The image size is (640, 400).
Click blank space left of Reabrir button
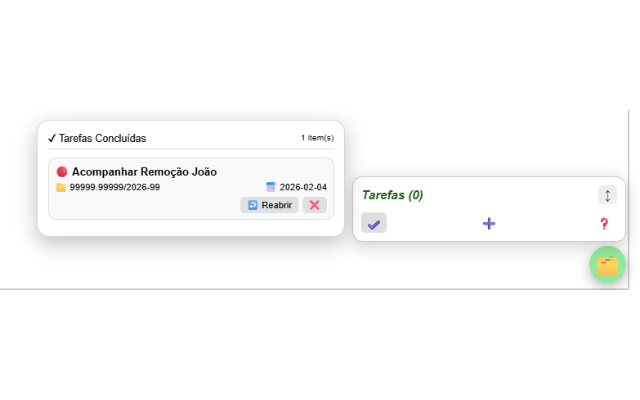coord(150,205)
